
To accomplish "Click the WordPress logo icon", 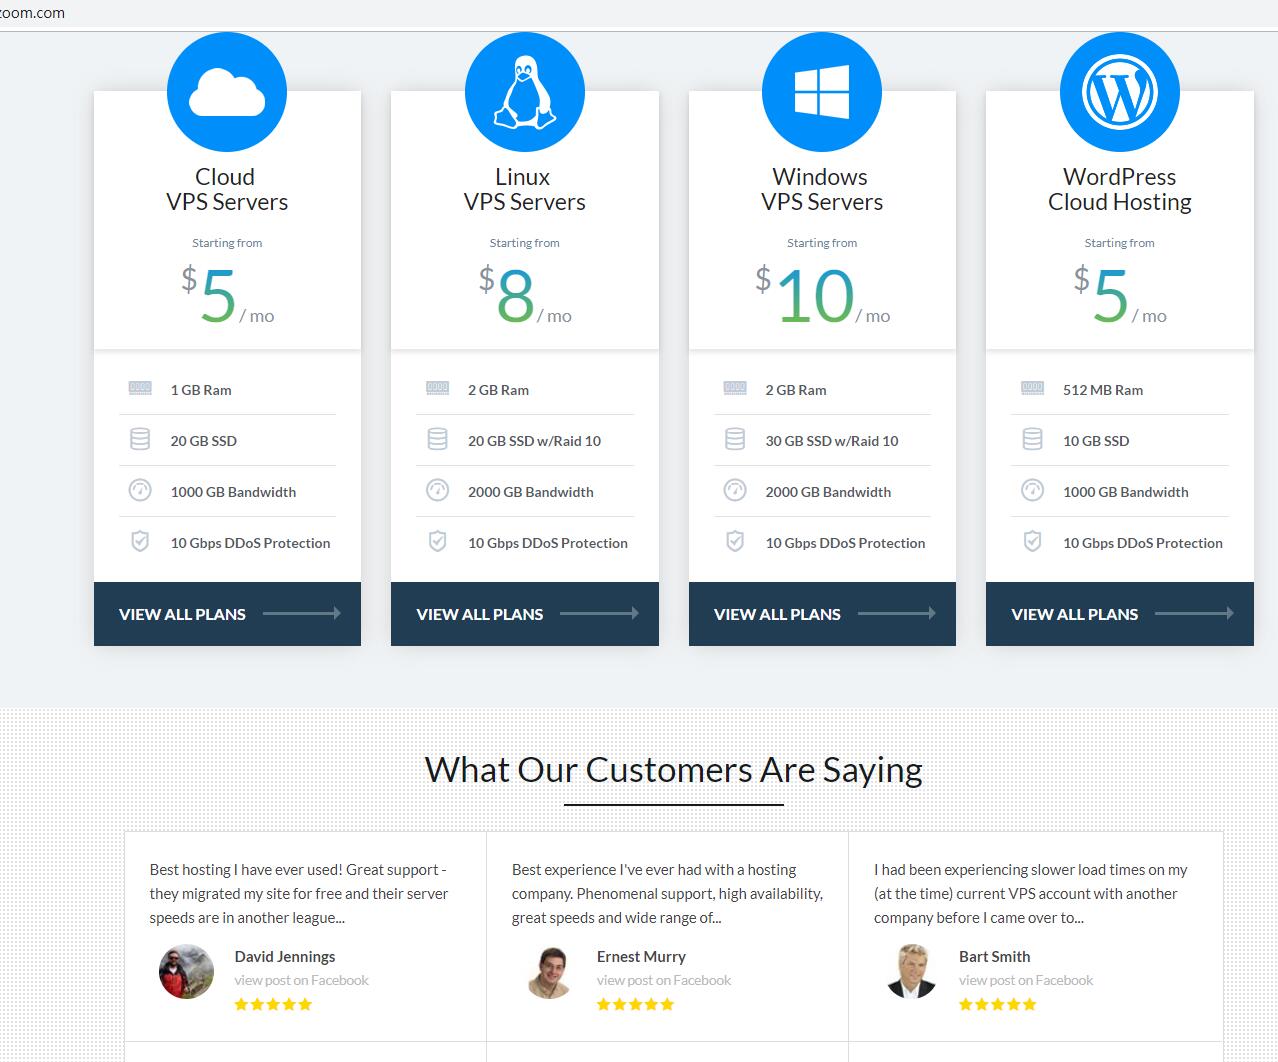I will click(1119, 92).
